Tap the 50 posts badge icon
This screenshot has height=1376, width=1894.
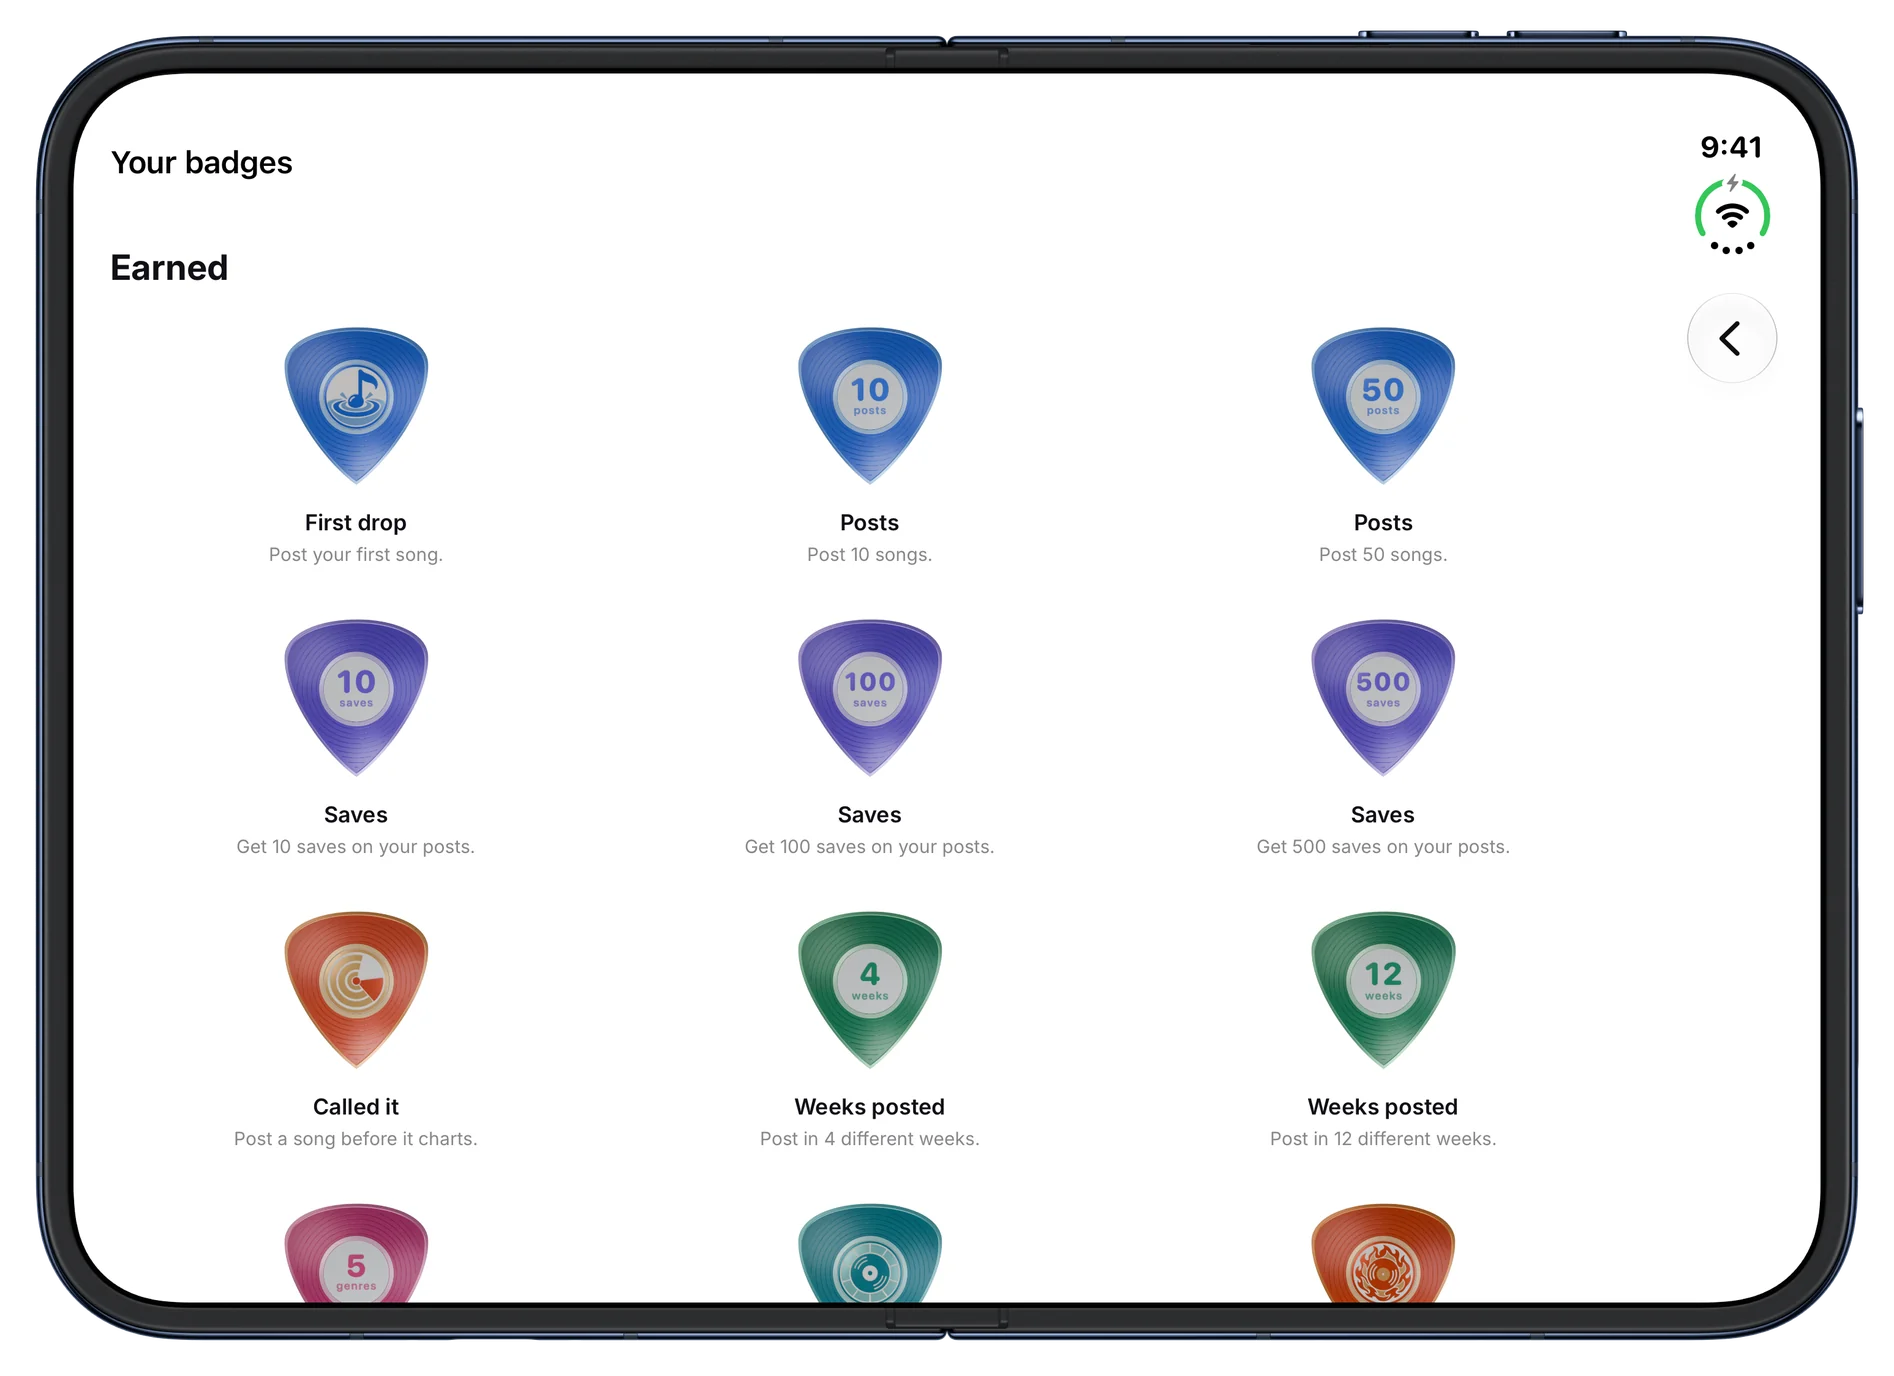pos(1383,405)
